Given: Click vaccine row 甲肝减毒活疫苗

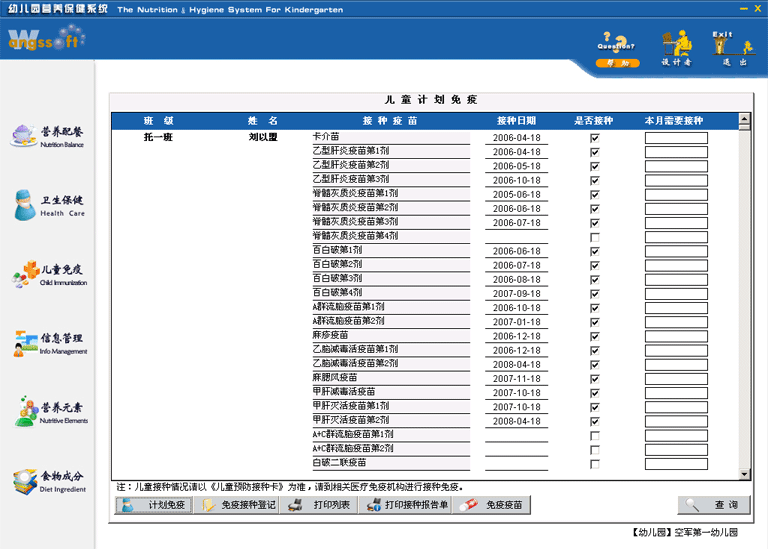Looking at the screenshot, I should point(391,392).
